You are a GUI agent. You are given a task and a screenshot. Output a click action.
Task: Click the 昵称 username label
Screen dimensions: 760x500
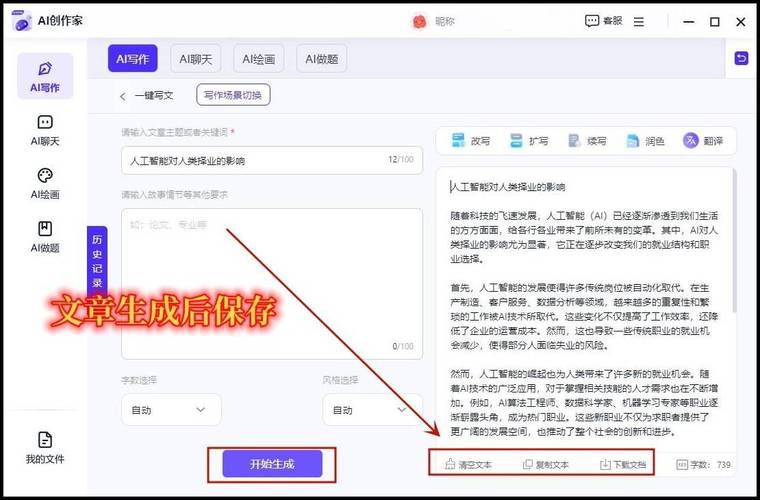(x=445, y=21)
